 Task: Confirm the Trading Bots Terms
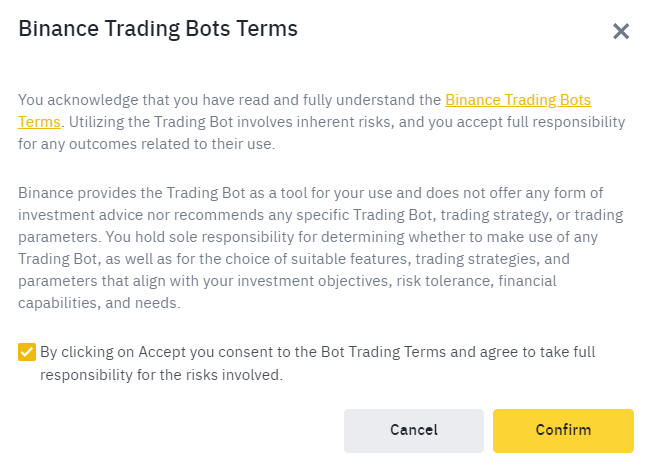[x=563, y=430]
